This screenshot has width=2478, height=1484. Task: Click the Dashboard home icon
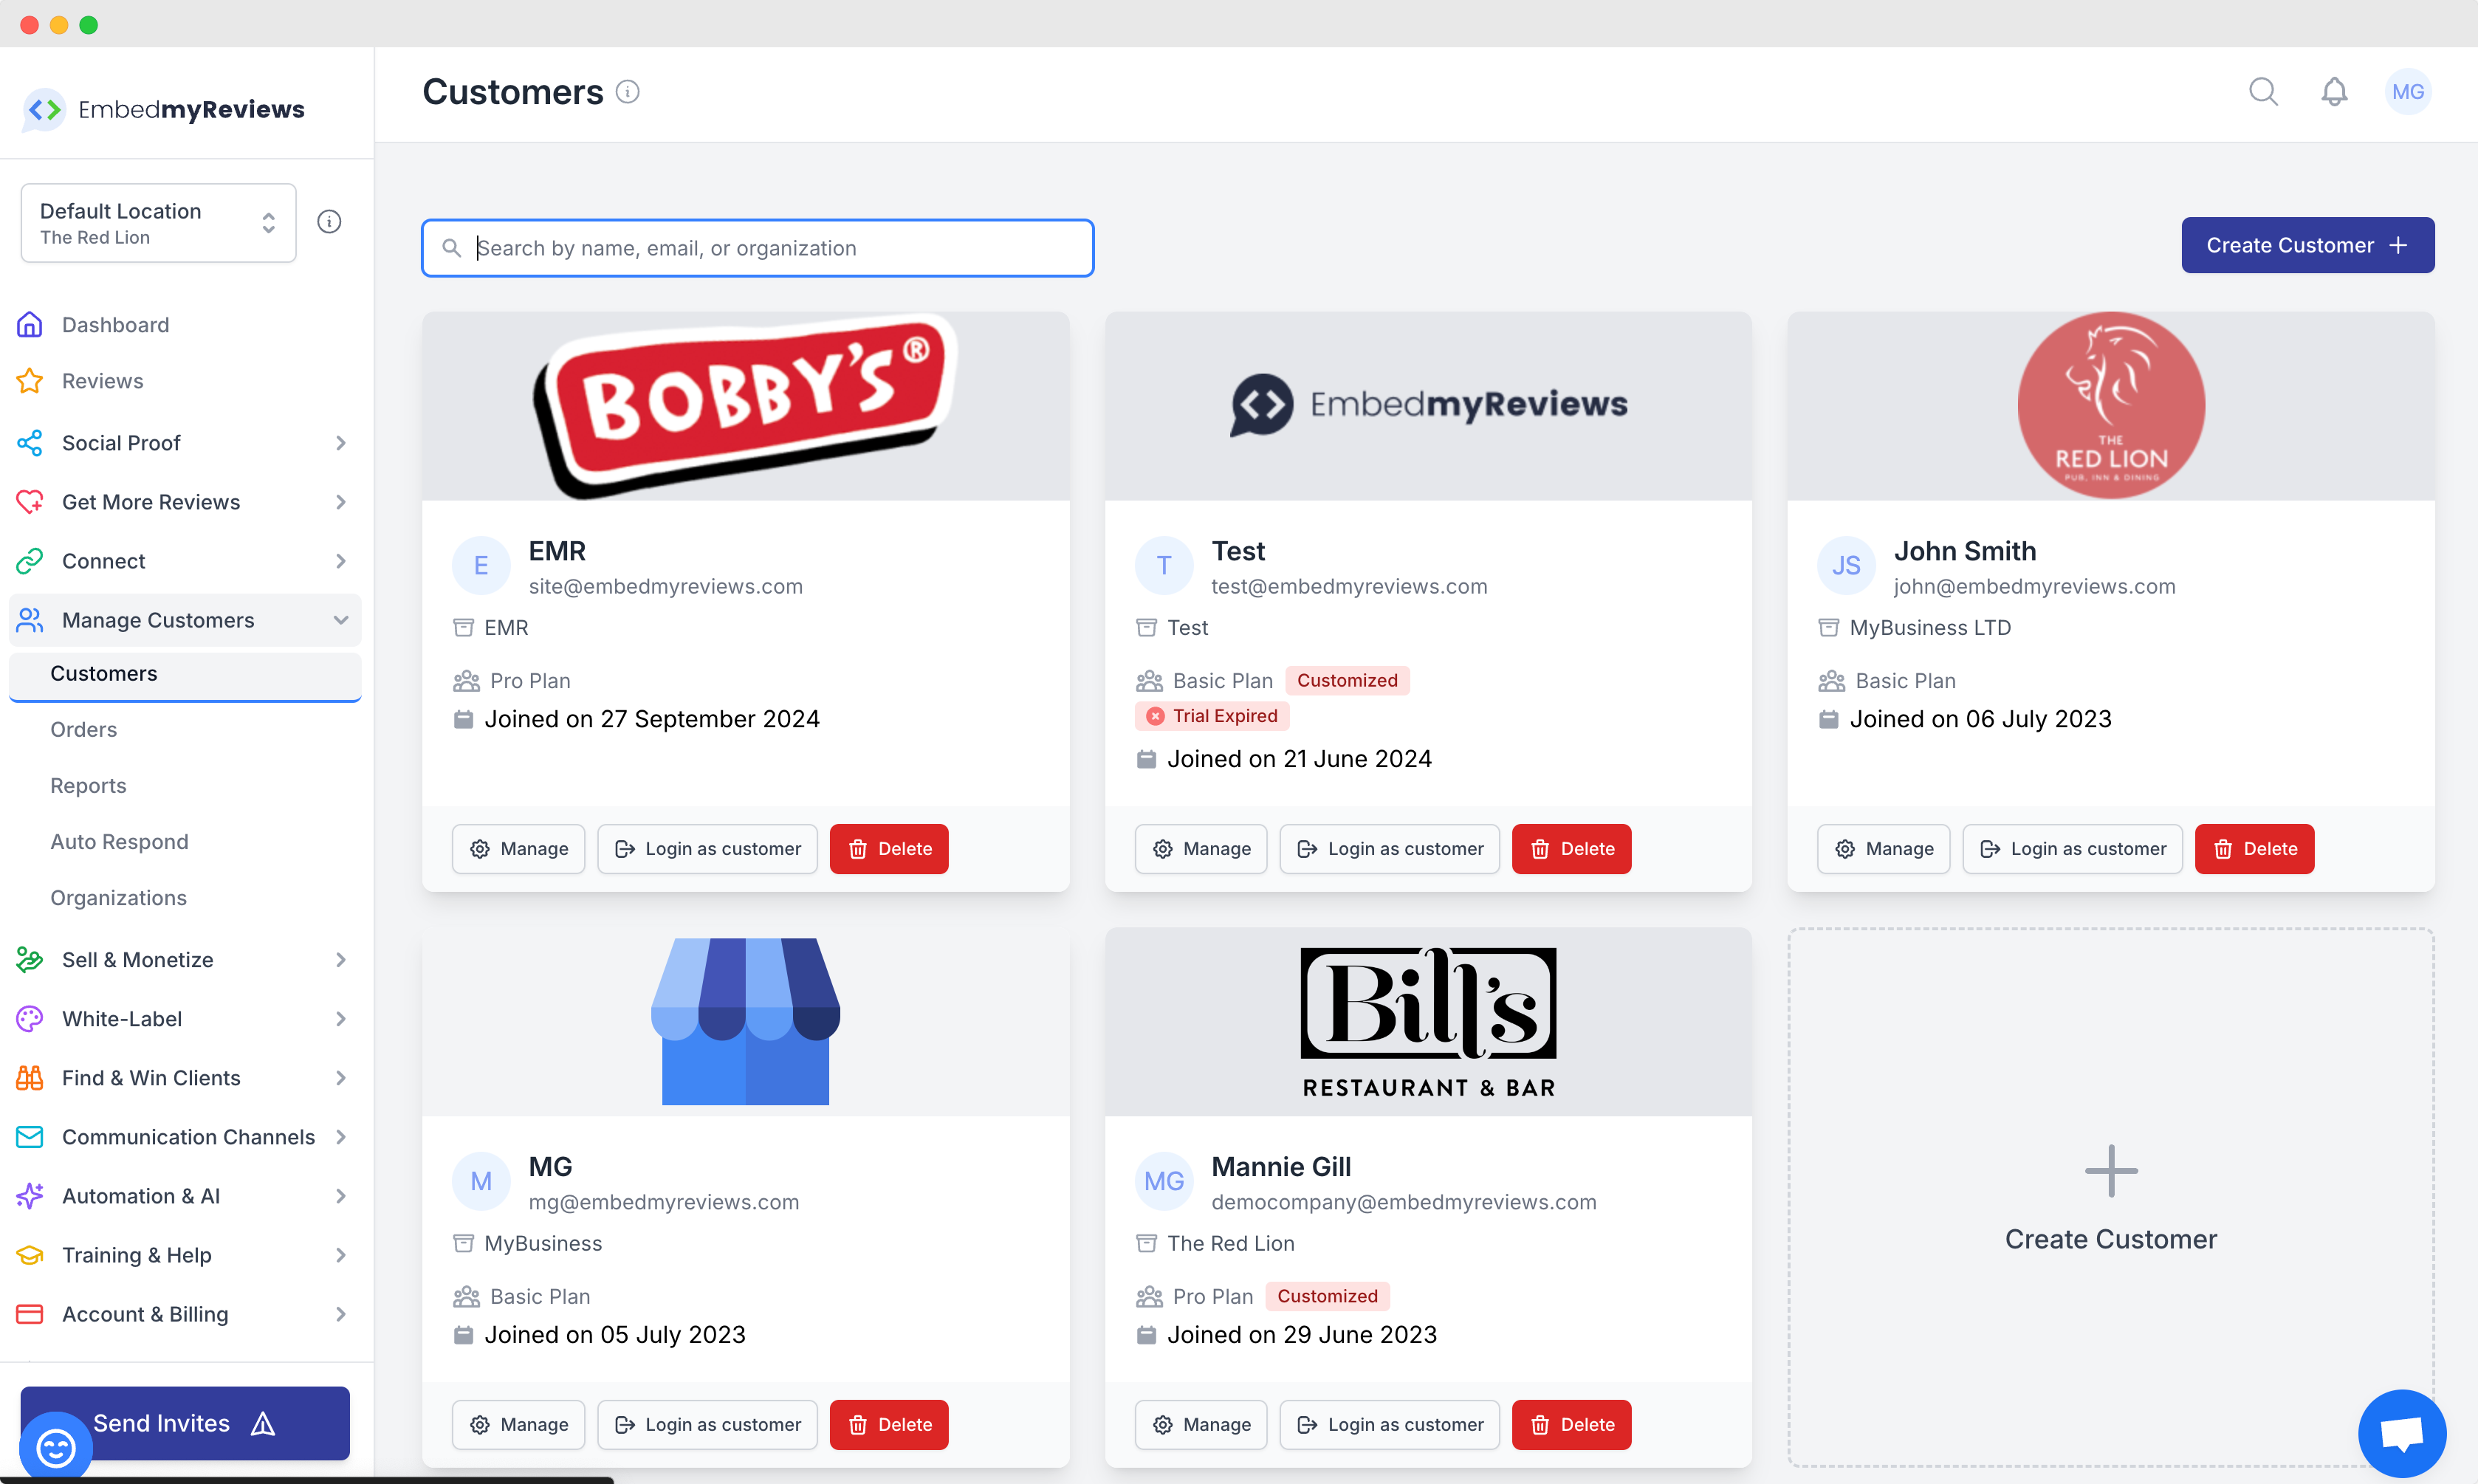click(30, 325)
